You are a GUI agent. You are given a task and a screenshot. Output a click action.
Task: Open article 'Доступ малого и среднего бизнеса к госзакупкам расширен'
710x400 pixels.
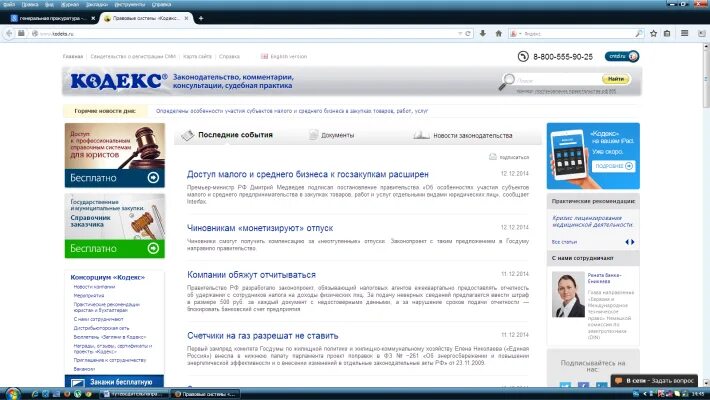307,174
